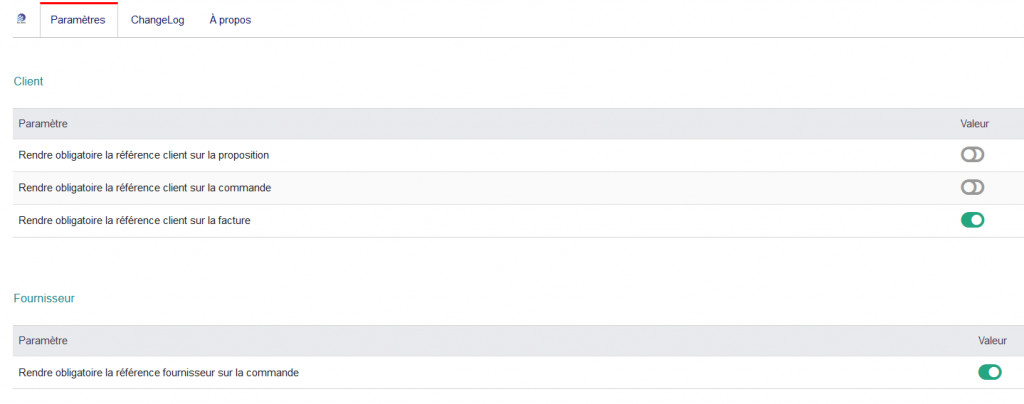The height and width of the screenshot is (404, 1024).
Task: Open the À propos tab
Action: [230, 20]
